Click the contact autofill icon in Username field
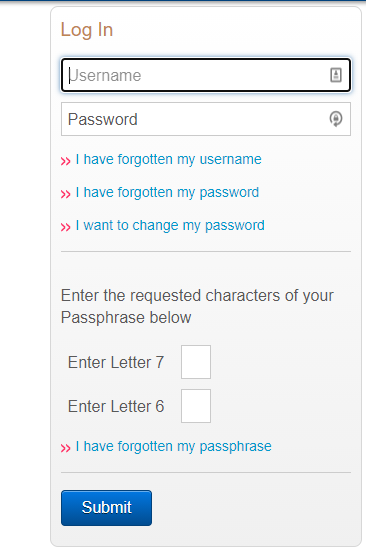This screenshot has width=366, height=552. (336, 75)
